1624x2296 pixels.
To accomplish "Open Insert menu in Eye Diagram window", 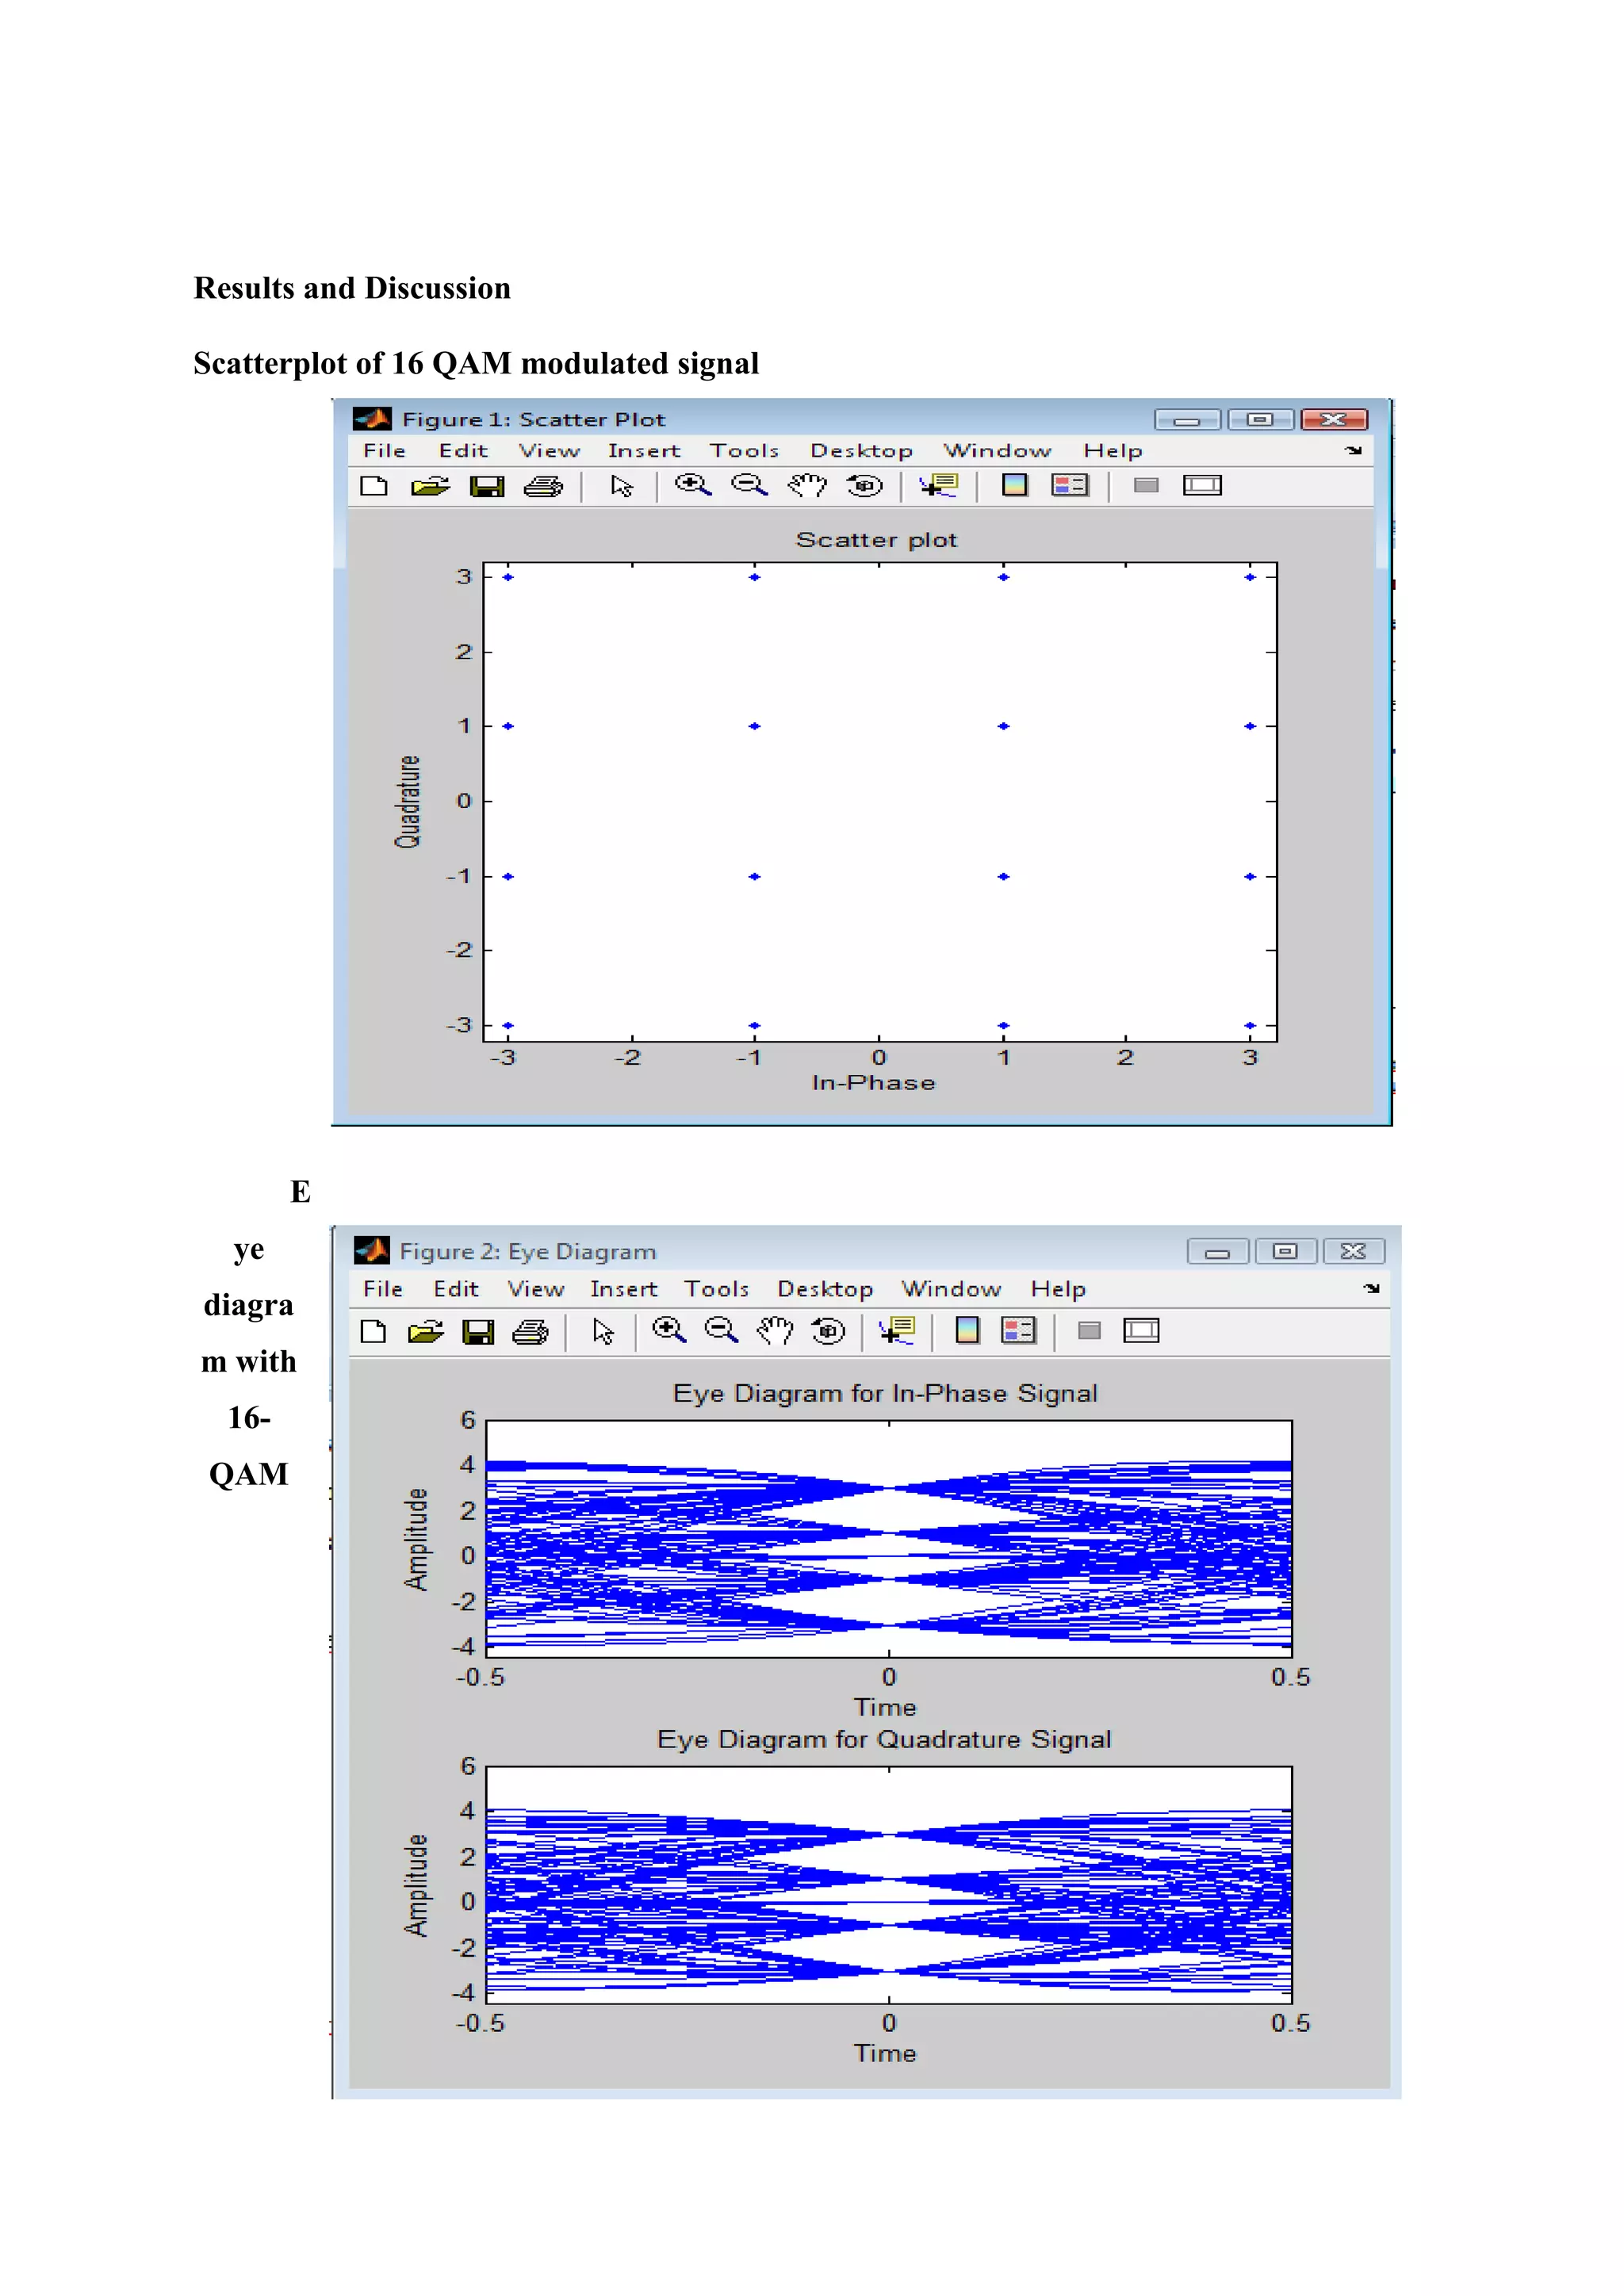I will (x=623, y=1289).
